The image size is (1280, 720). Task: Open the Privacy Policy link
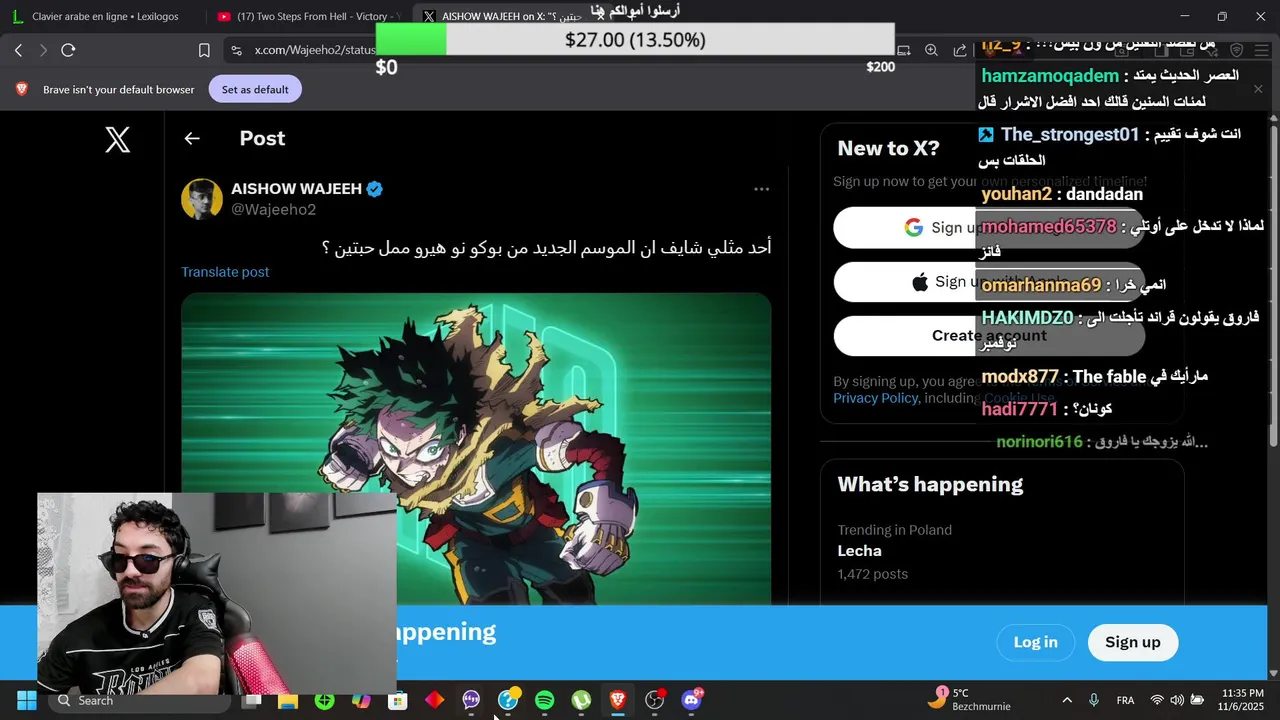click(x=875, y=398)
